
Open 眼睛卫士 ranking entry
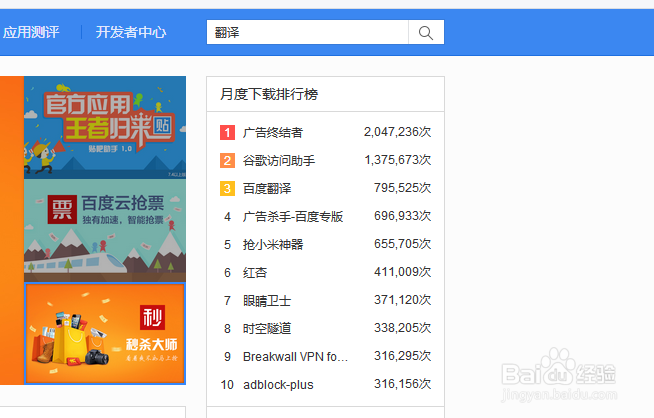[267, 301]
